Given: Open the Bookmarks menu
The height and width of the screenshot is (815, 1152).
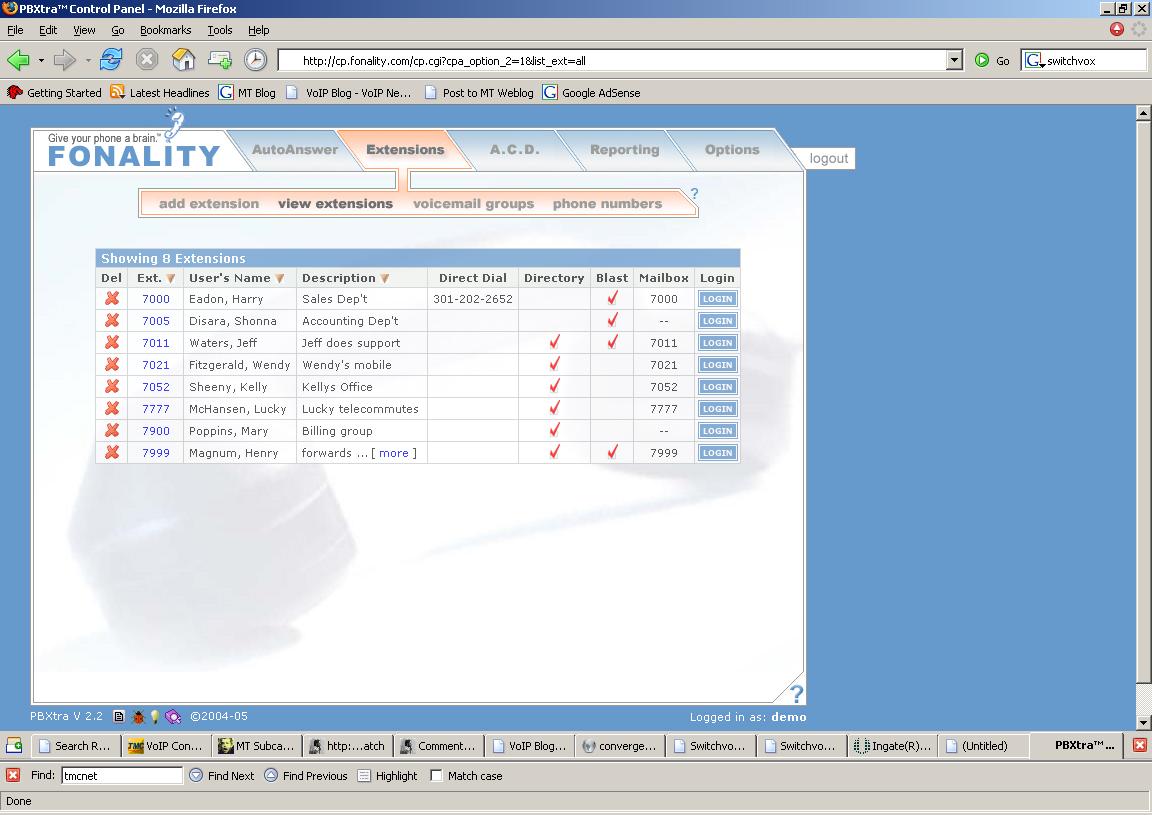Looking at the screenshot, I should point(165,30).
